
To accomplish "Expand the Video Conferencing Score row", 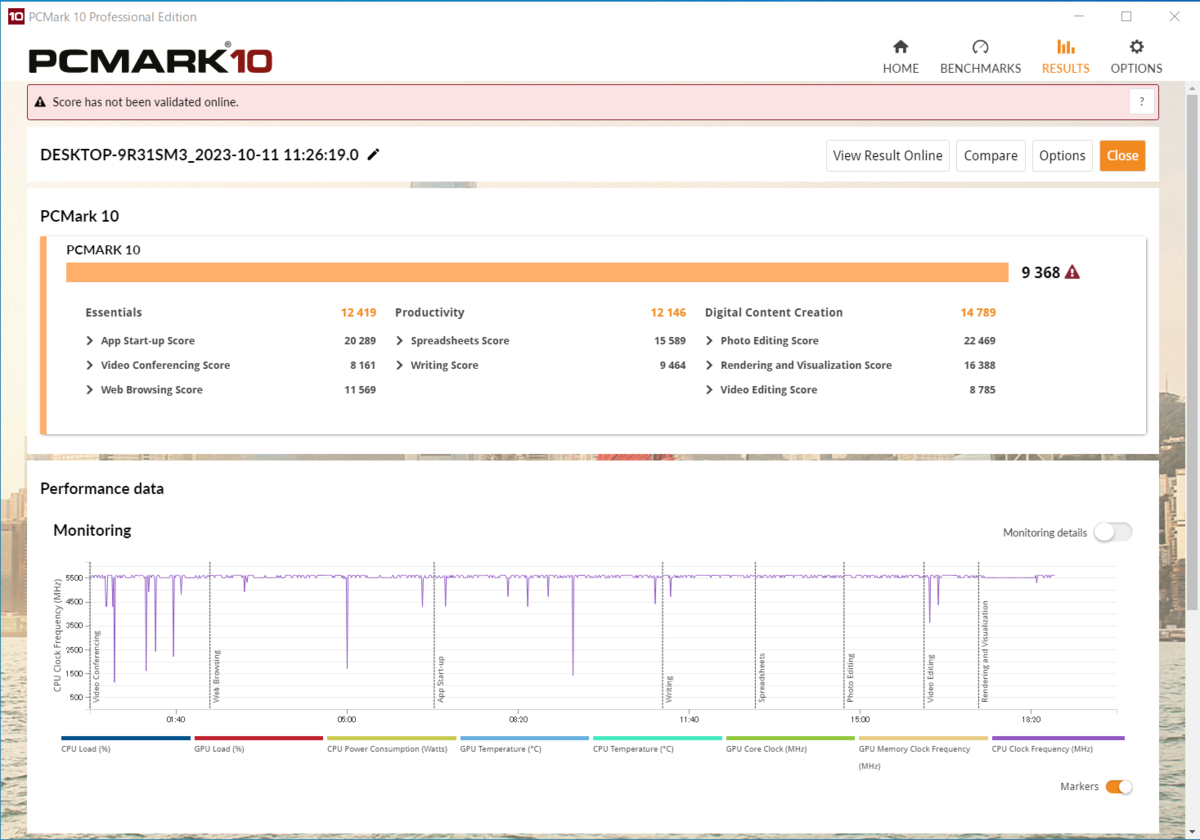I will click(x=90, y=366).
